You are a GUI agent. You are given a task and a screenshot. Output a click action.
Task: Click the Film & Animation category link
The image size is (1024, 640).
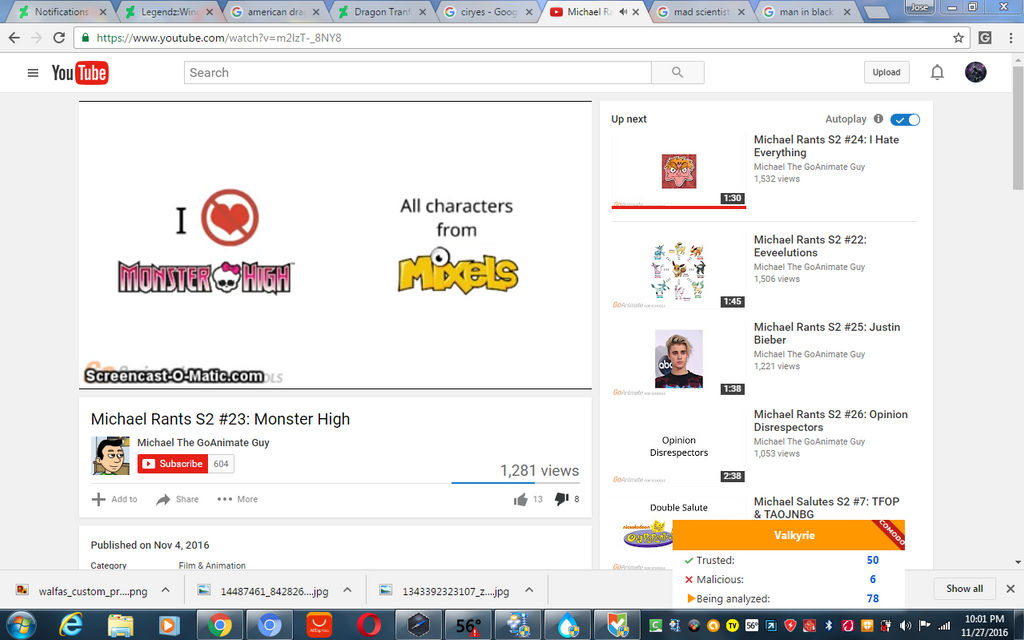(x=212, y=566)
